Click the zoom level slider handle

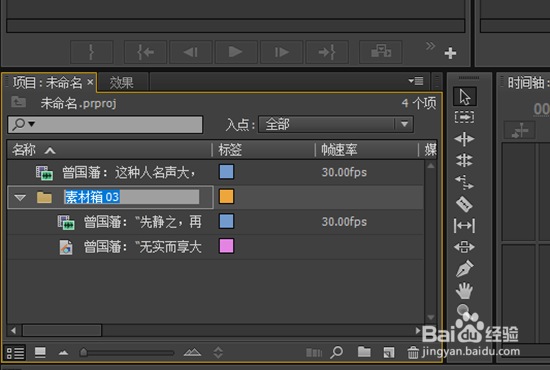[83, 352]
